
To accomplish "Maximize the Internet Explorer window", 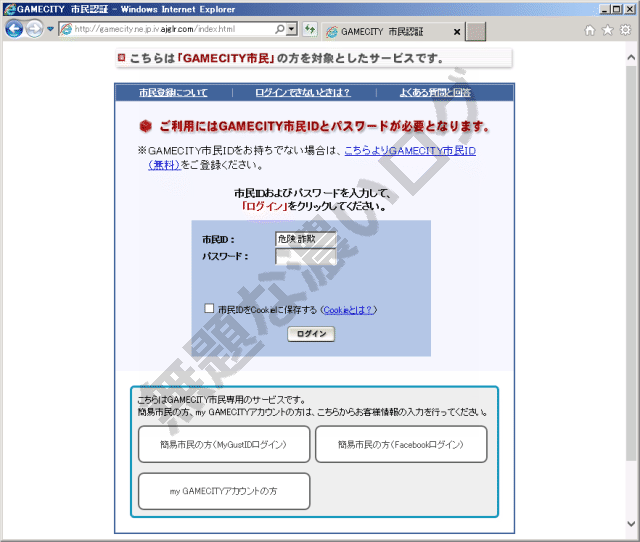I will (x=617, y=9).
